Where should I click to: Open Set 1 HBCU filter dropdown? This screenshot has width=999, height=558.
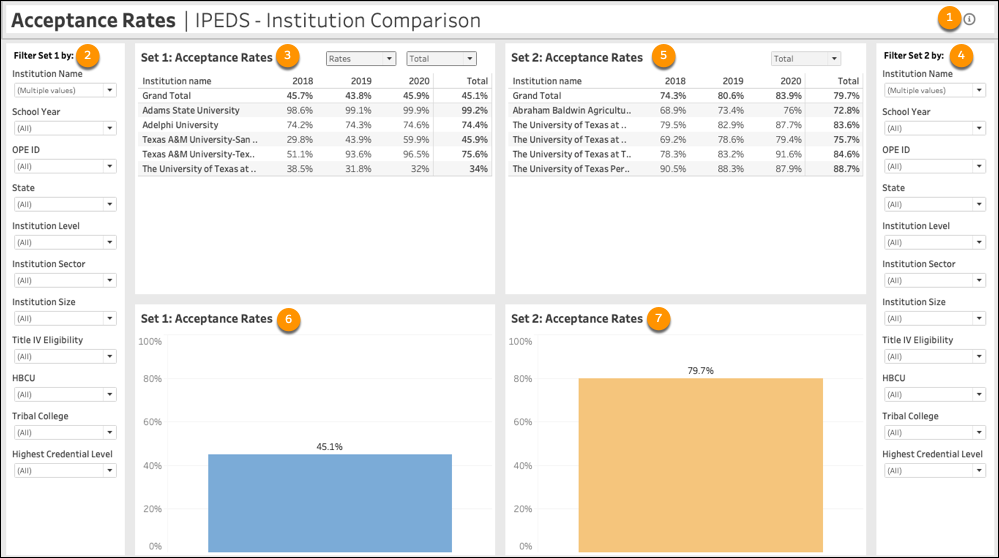point(64,394)
